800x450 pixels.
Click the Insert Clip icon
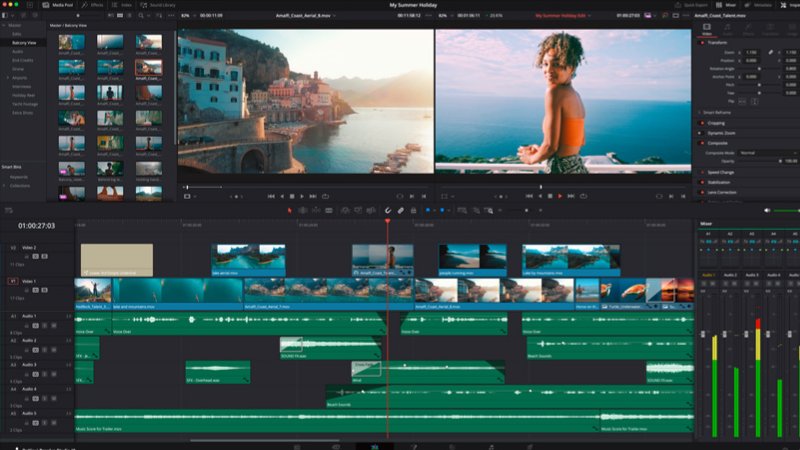pos(345,210)
